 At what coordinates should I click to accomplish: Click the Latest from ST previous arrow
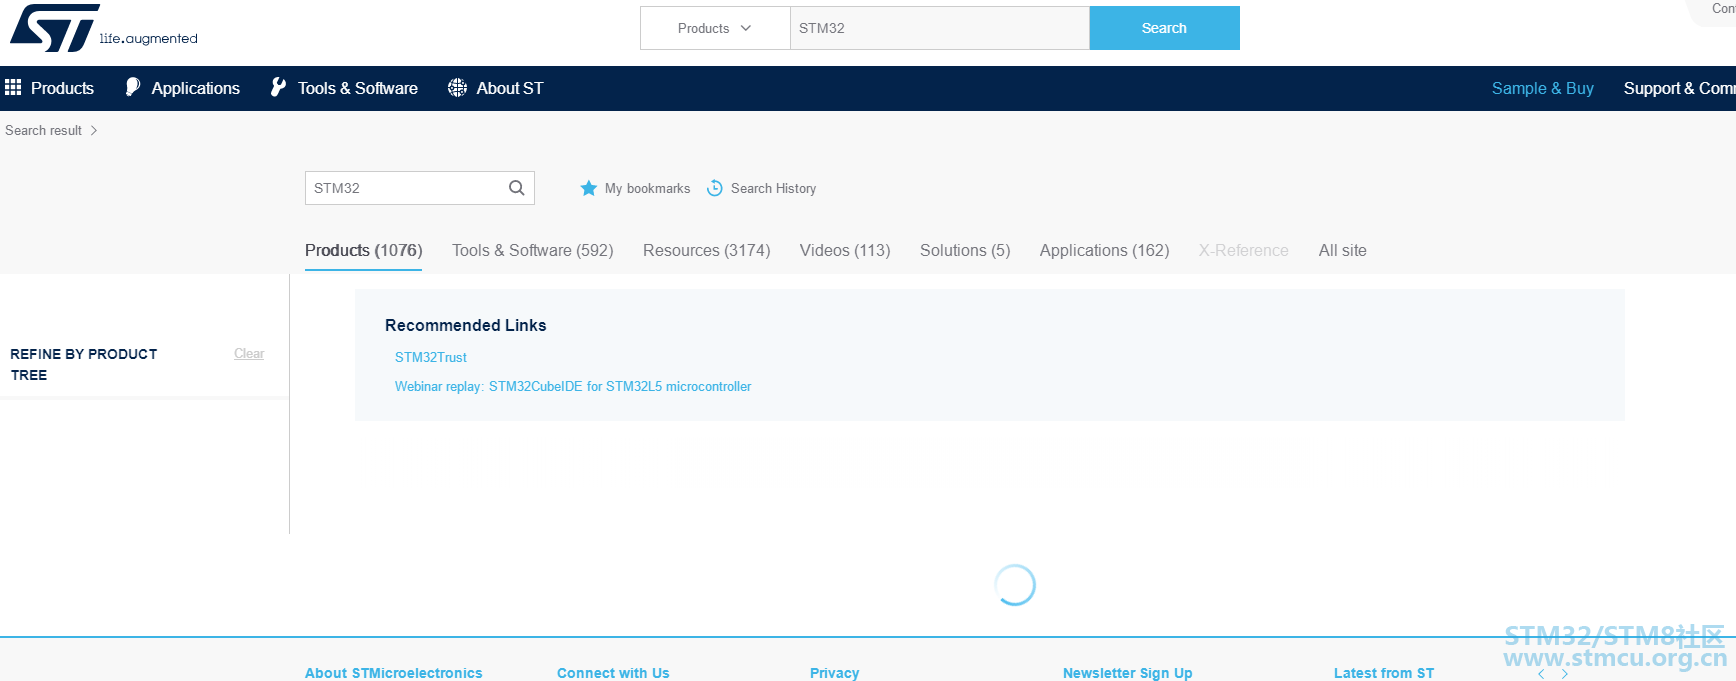click(1541, 674)
